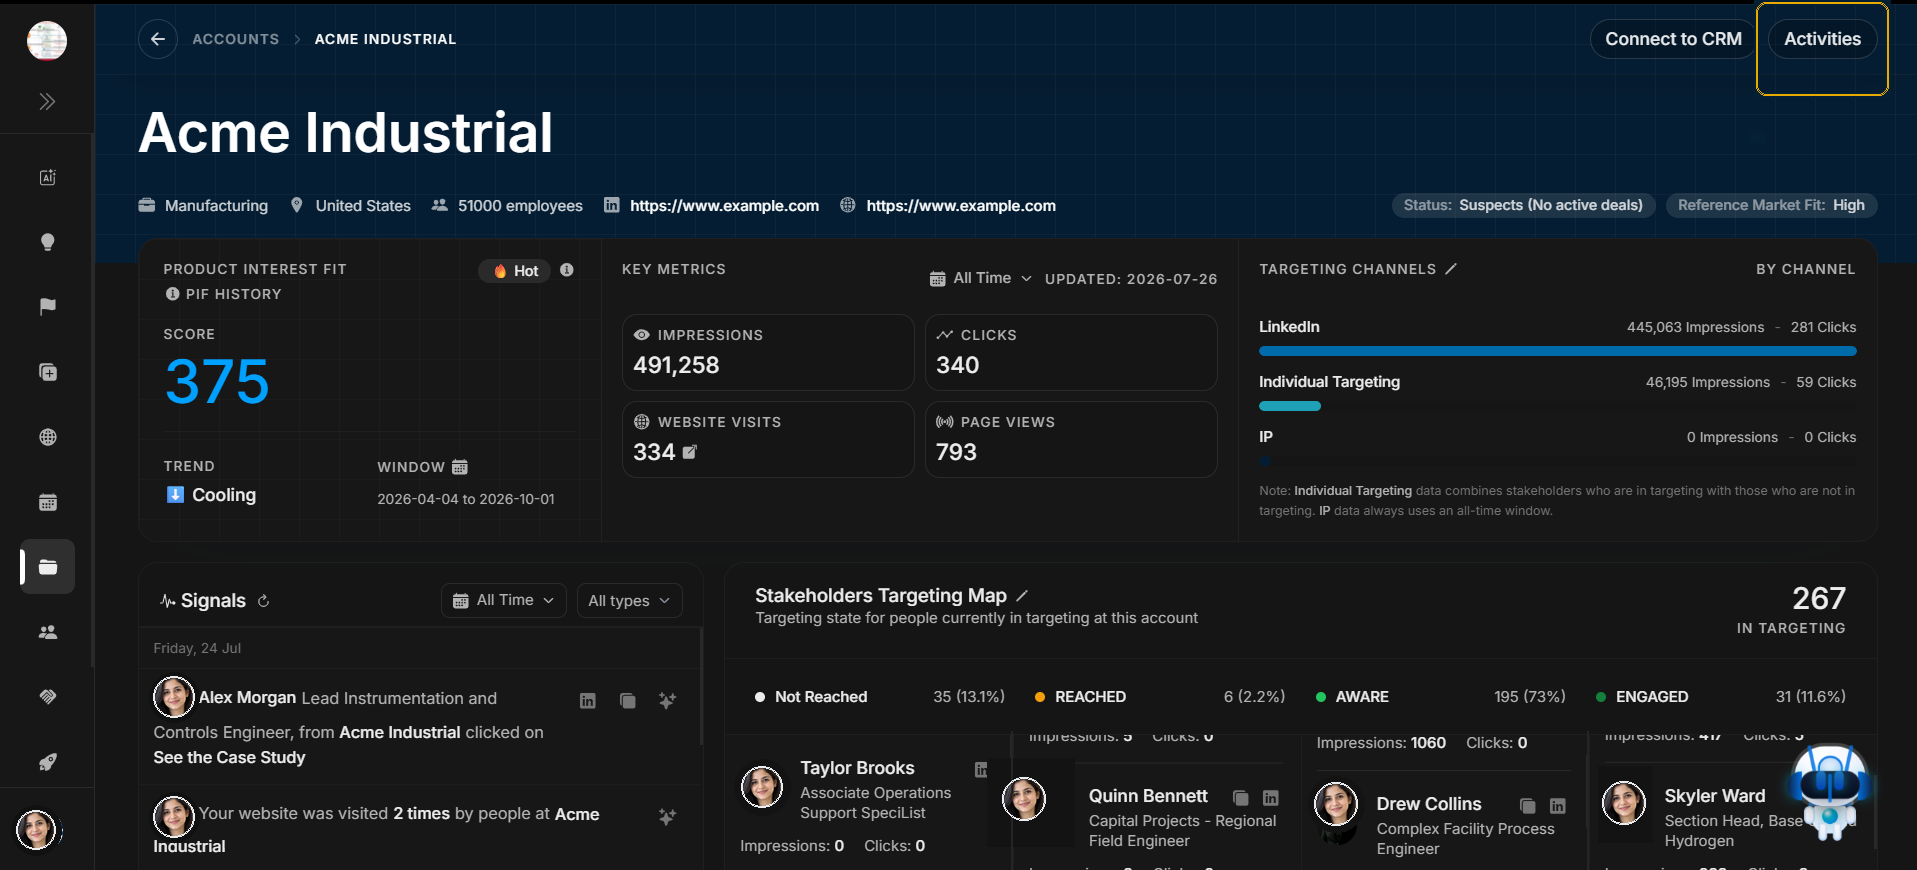Refresh the Signals list

click(x=264, y=601)
